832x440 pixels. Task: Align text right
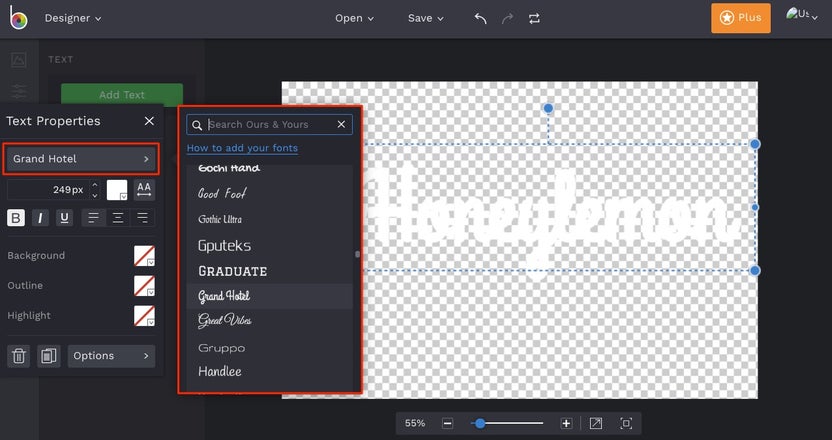142,218
